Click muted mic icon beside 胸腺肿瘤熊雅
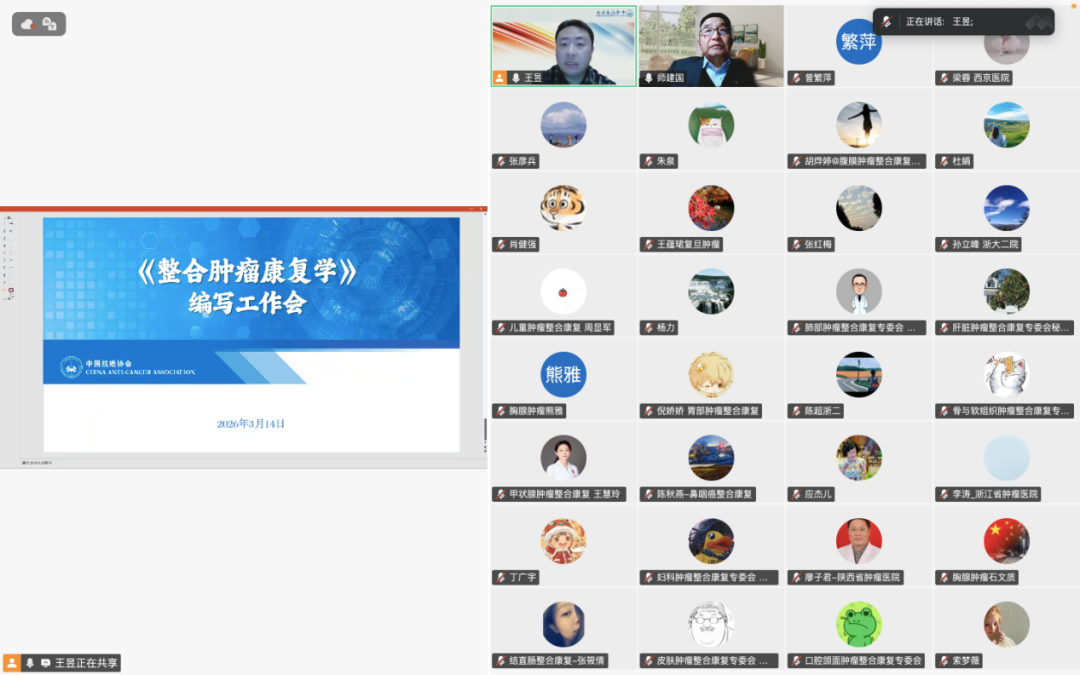 (501, 411)
